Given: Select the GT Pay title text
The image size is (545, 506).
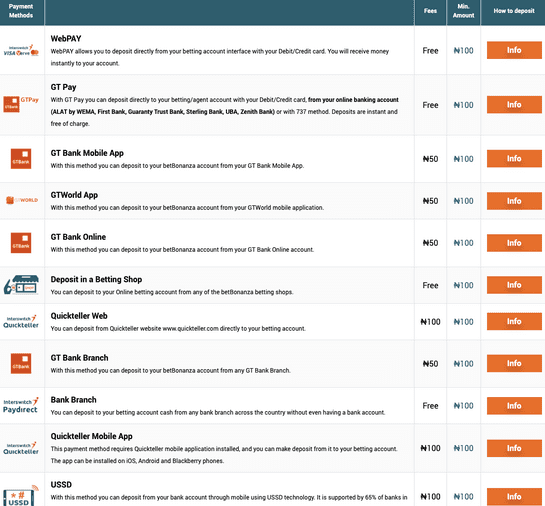Looking at the screenshot, I should coord(63,87).
